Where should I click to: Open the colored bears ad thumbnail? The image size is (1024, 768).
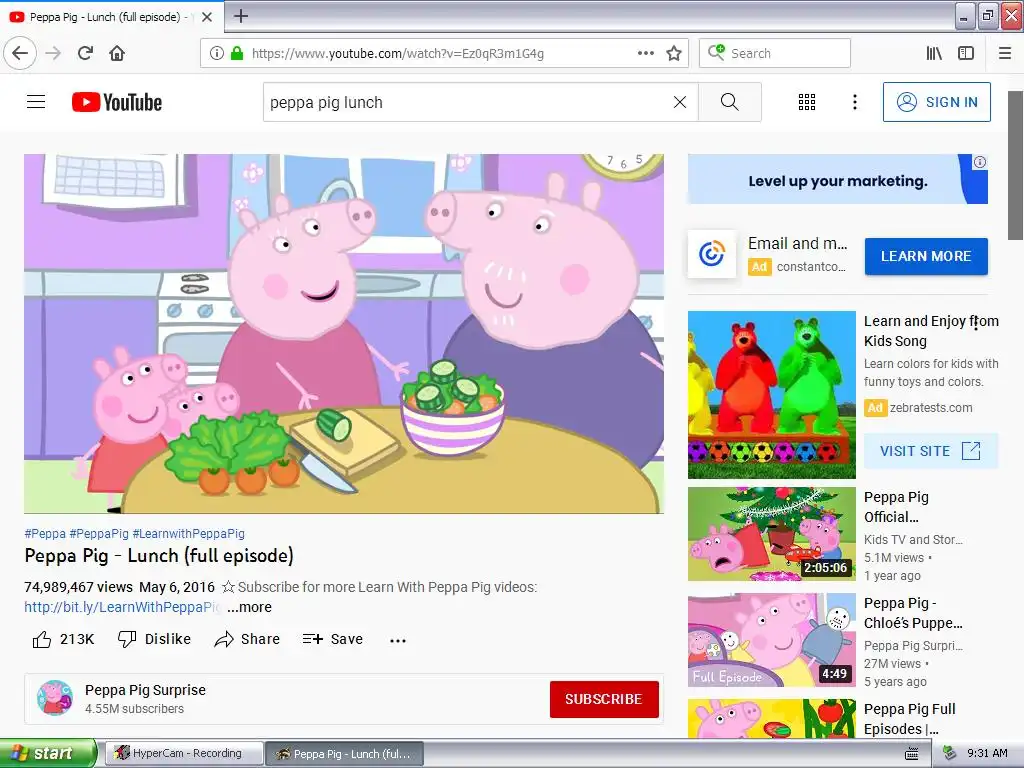[x=771, y=394]
